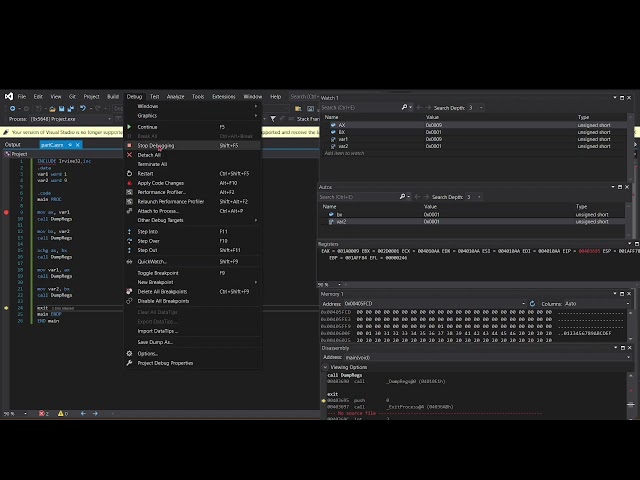Choose Disable All Breakpoints entry
Image resolution: width=640 pixels, height=480 pixels.
point(192,301)
